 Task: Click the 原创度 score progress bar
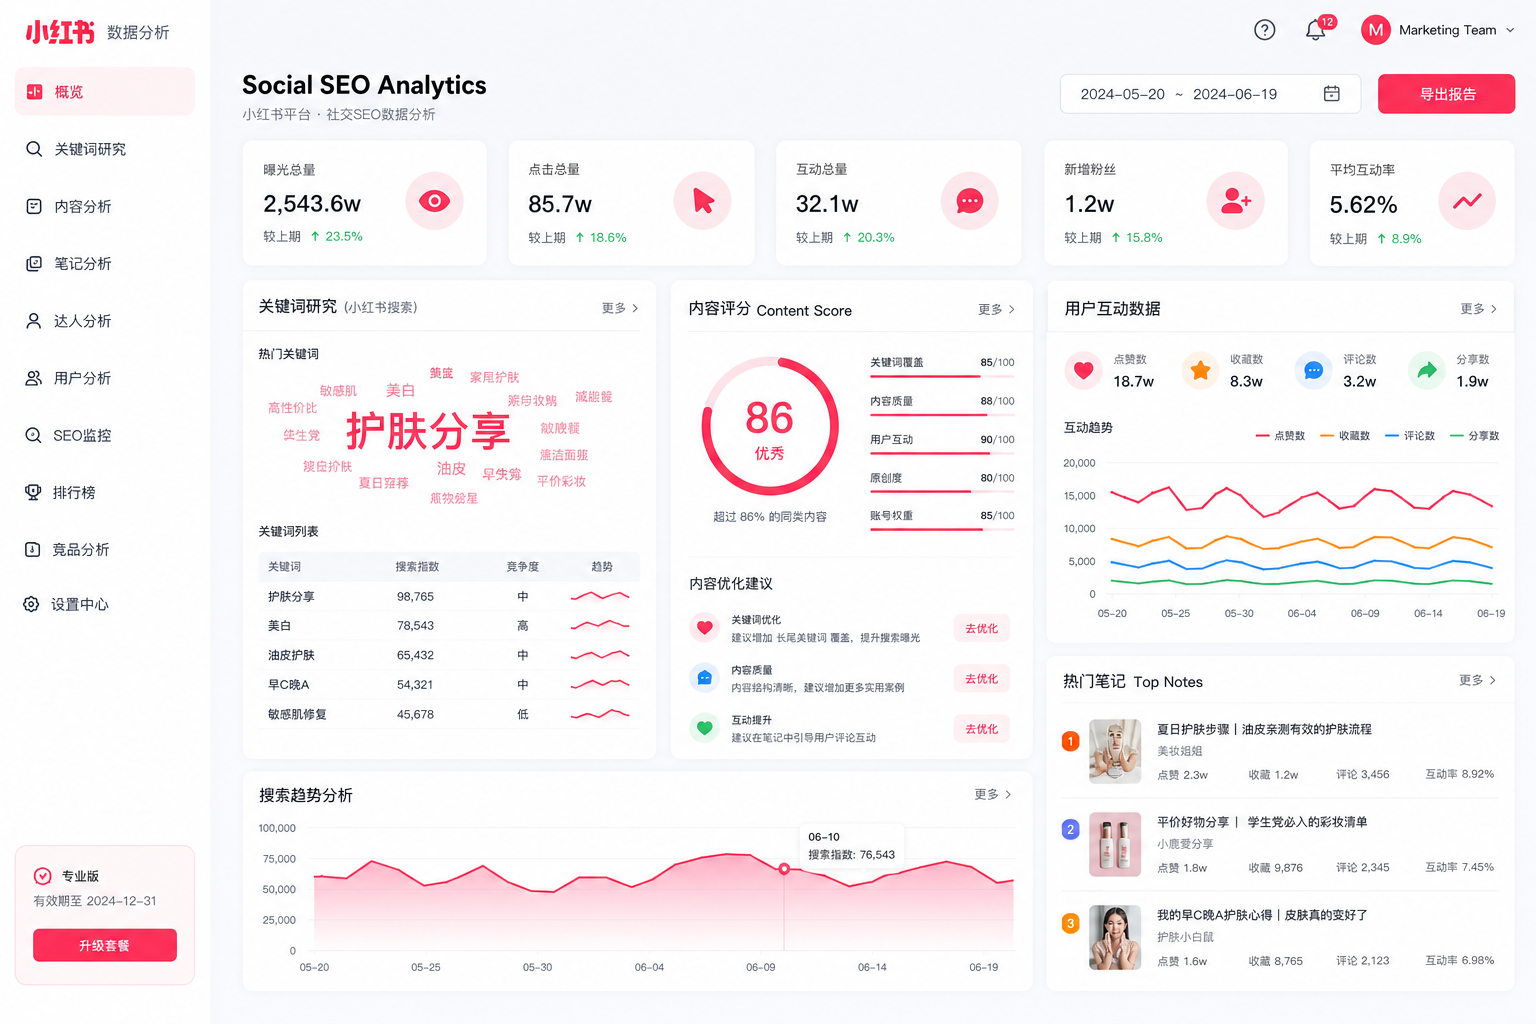tap(942, 492)
